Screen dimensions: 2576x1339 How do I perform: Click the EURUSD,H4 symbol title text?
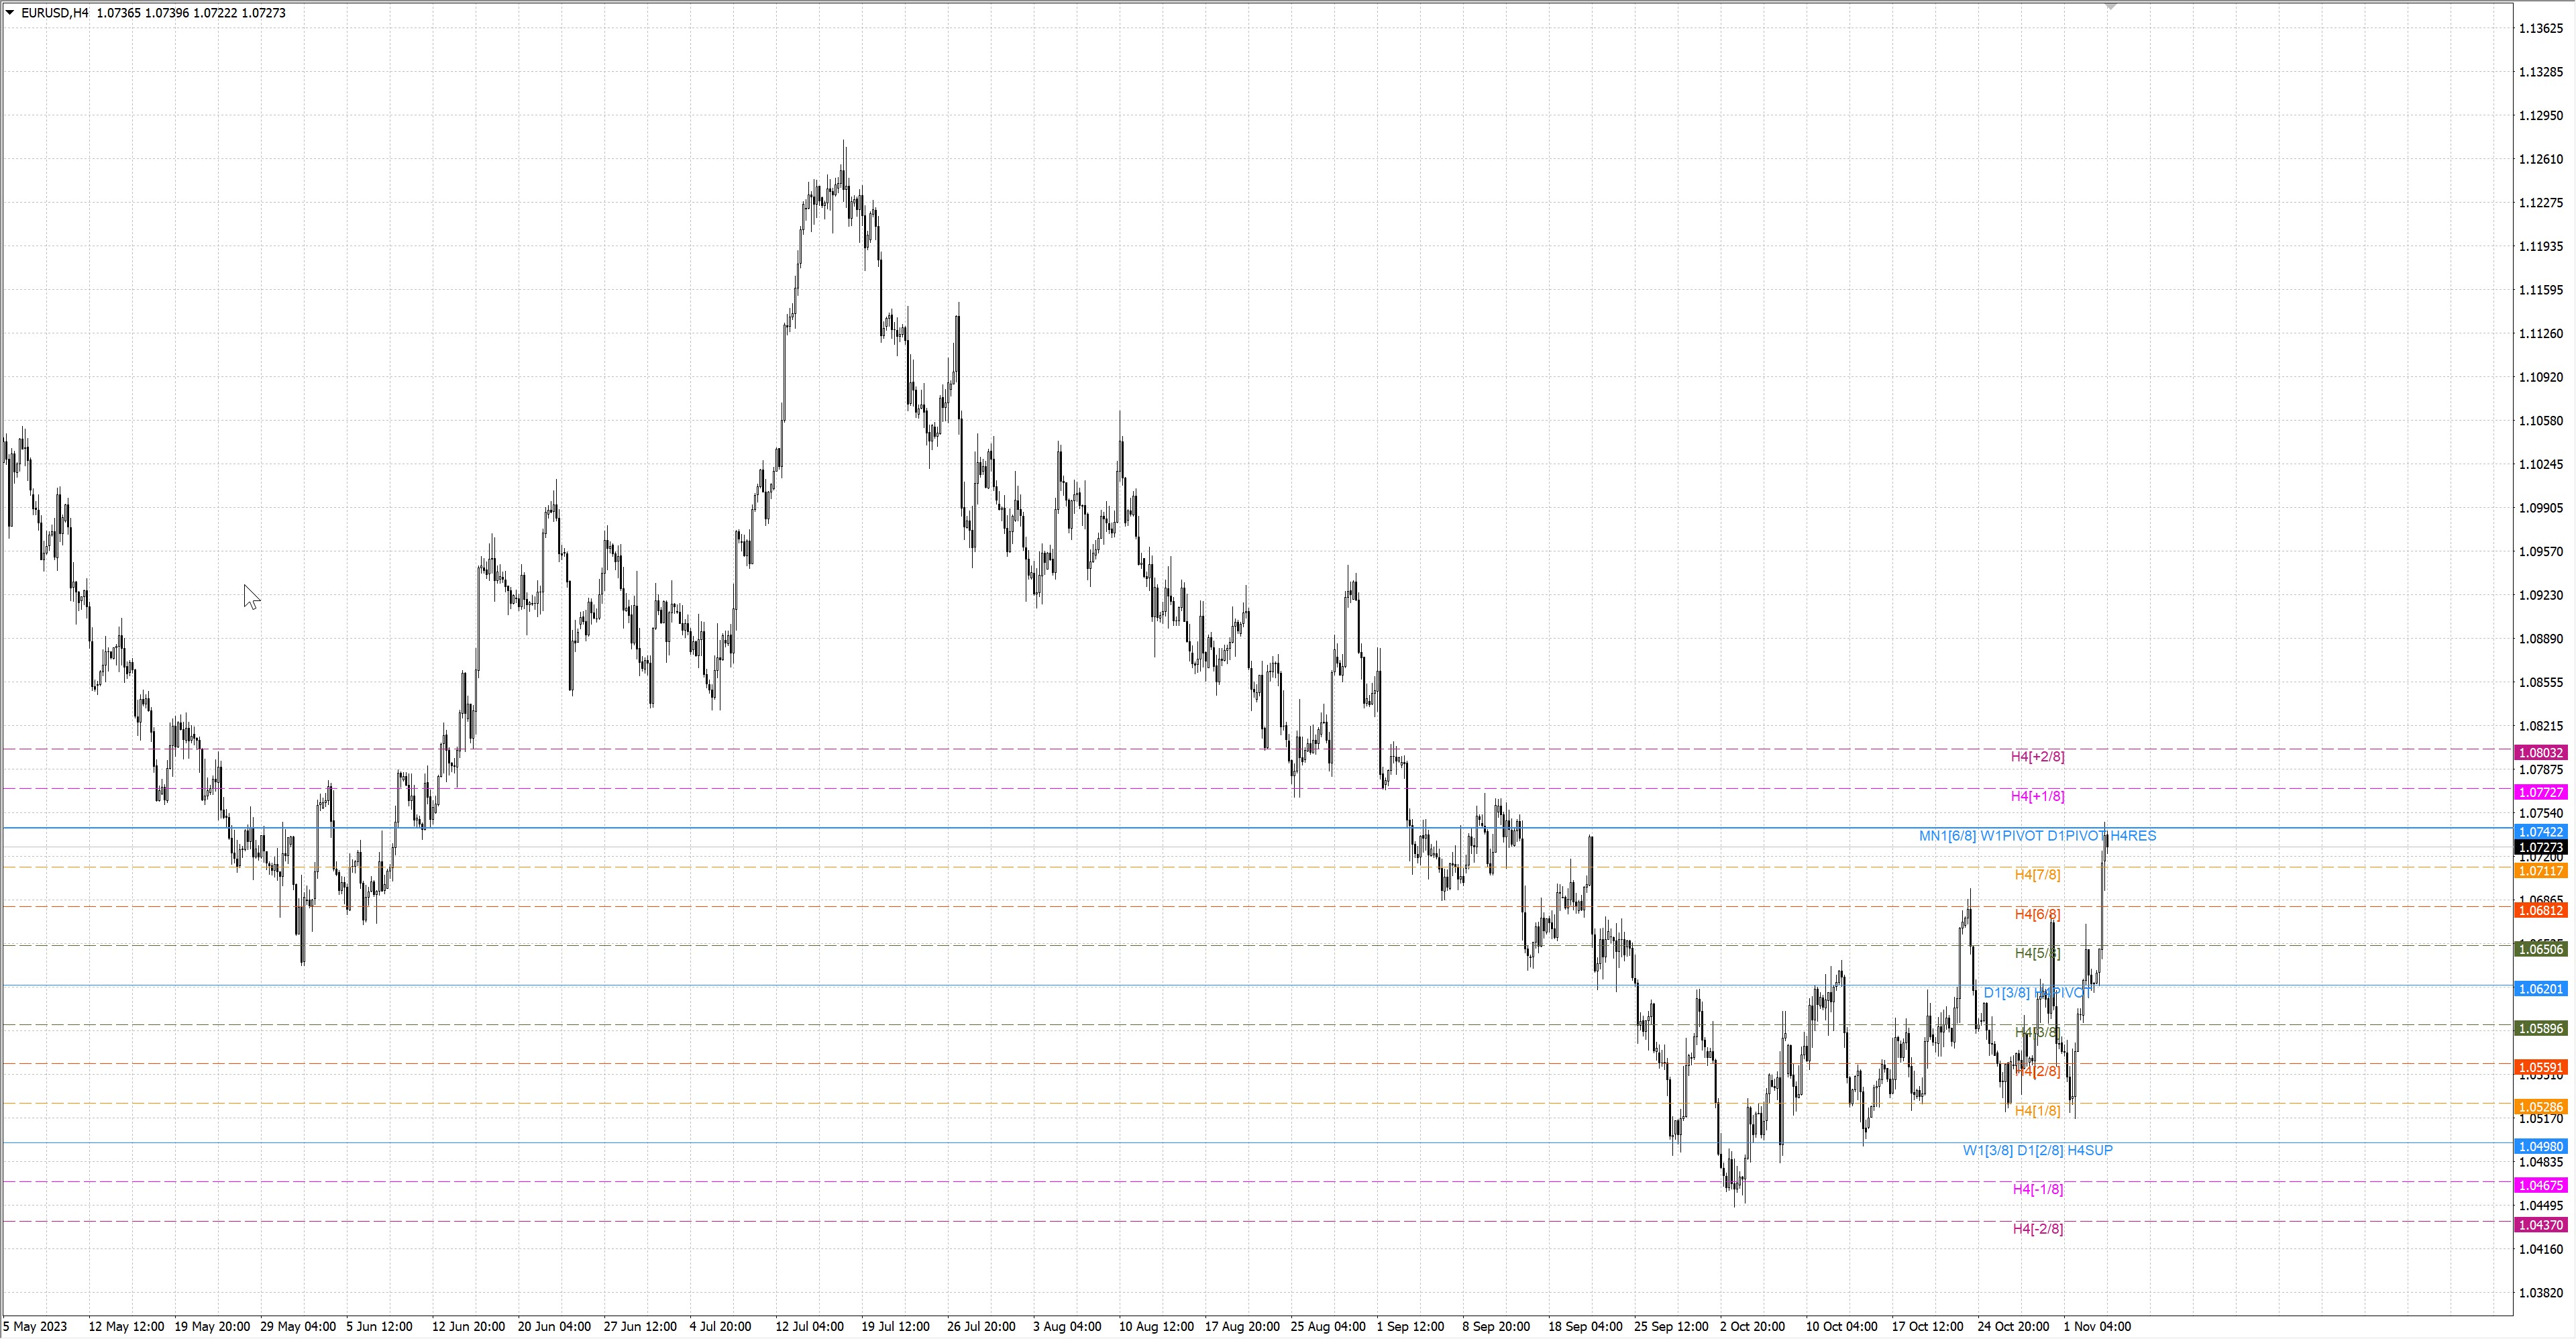click(55, 13)
